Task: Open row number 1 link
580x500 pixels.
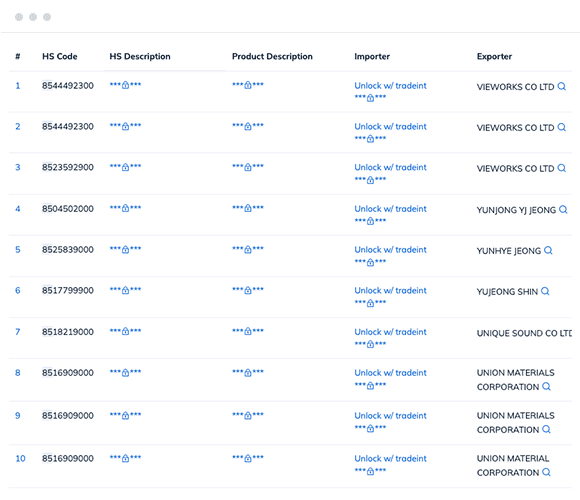Action: (17, 86)
